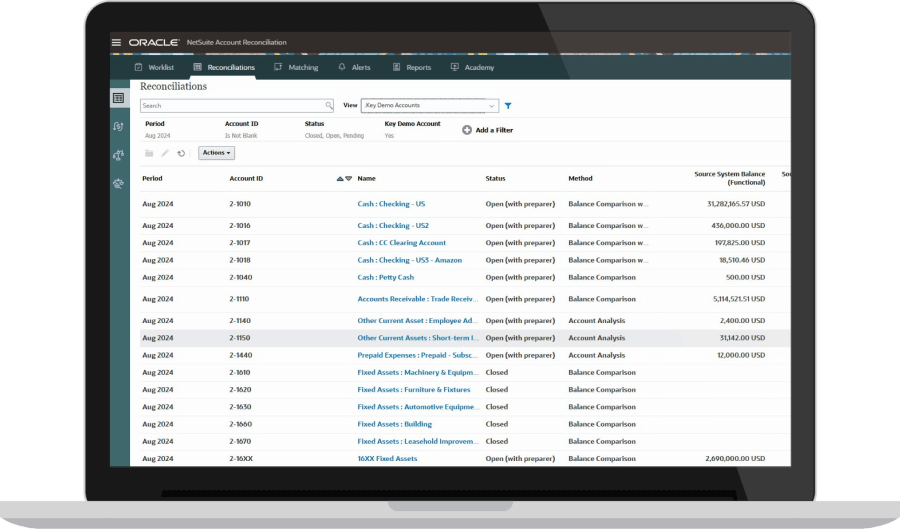
Task: Click Add a Filter
Action: coord(487,130)
